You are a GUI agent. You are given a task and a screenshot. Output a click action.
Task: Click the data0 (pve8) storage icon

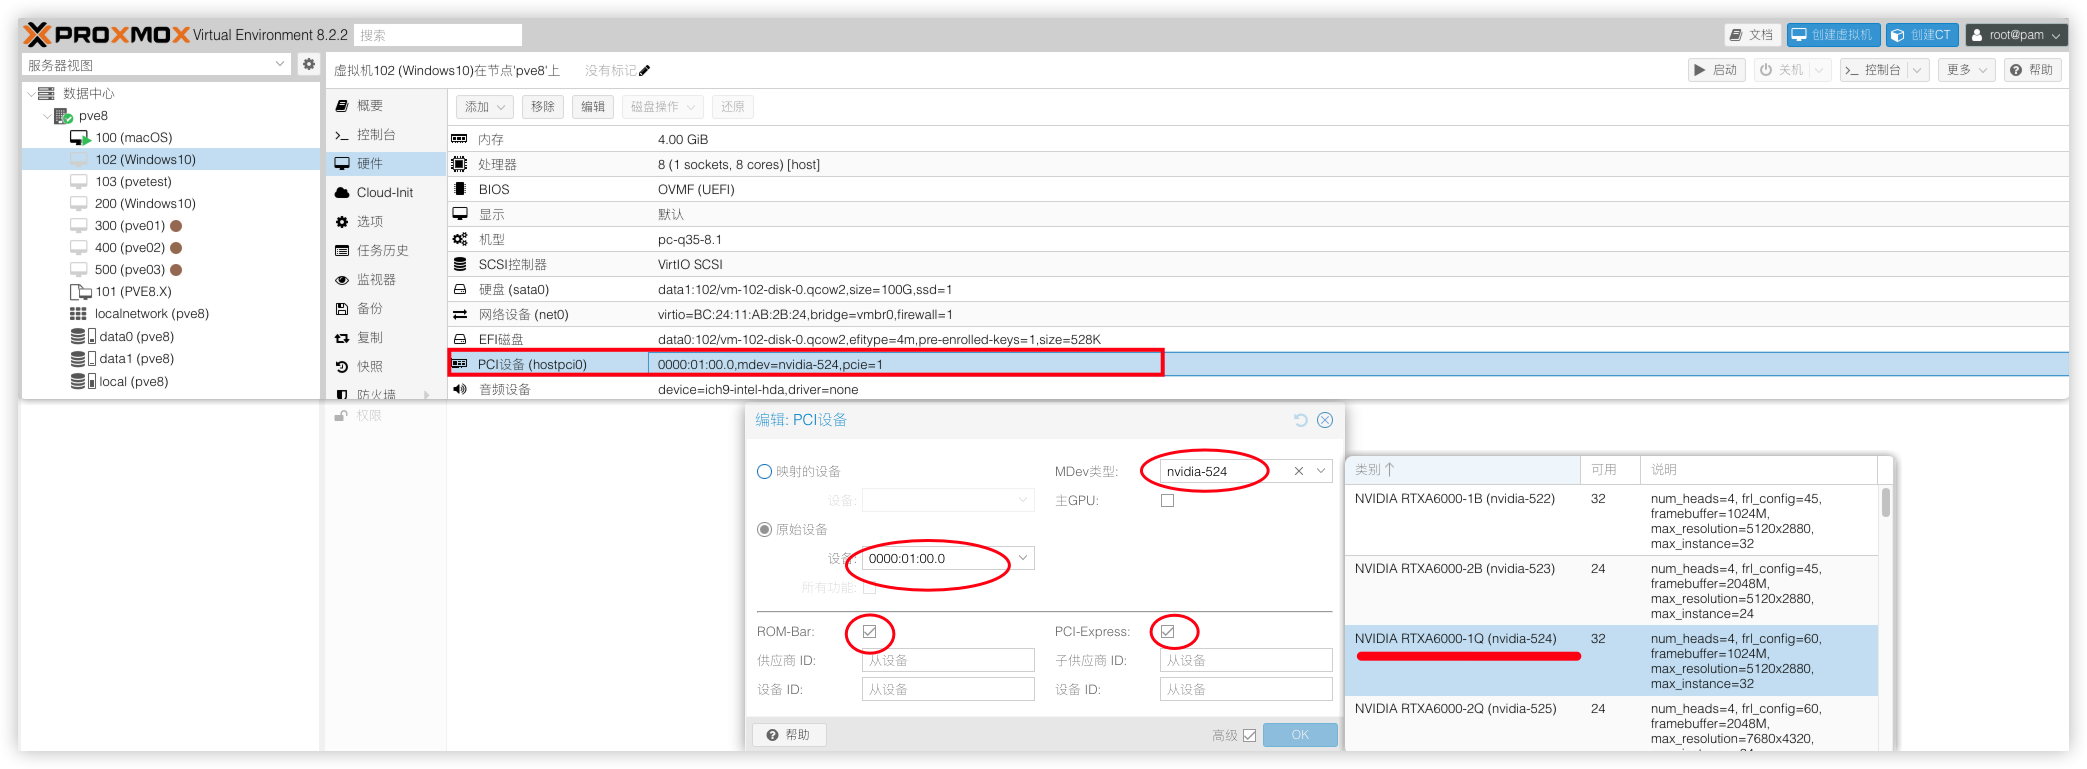[83, 337]
